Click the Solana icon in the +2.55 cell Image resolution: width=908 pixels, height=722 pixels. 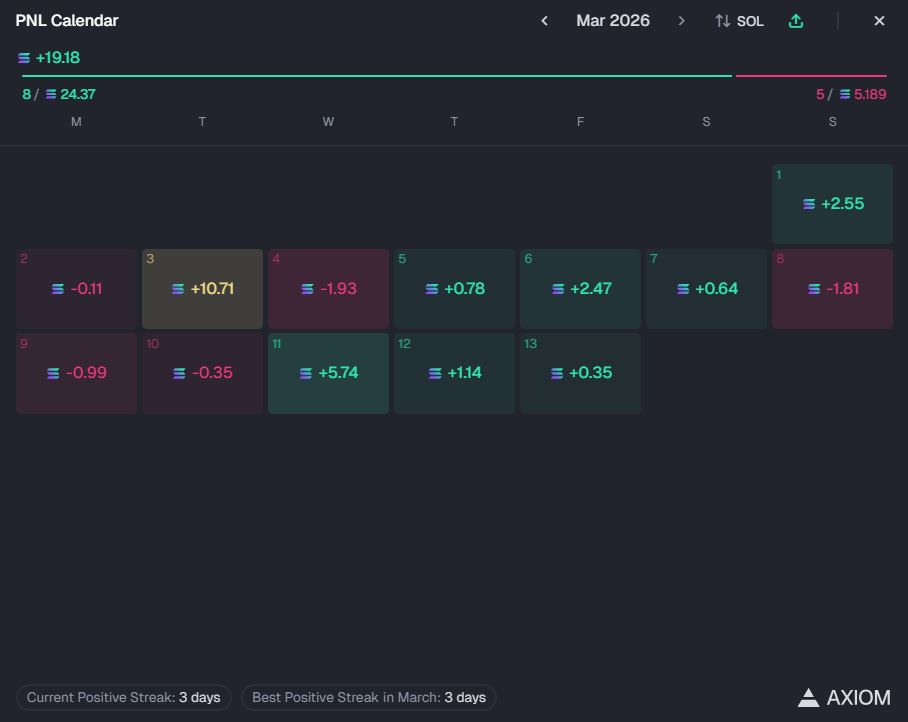809,204
